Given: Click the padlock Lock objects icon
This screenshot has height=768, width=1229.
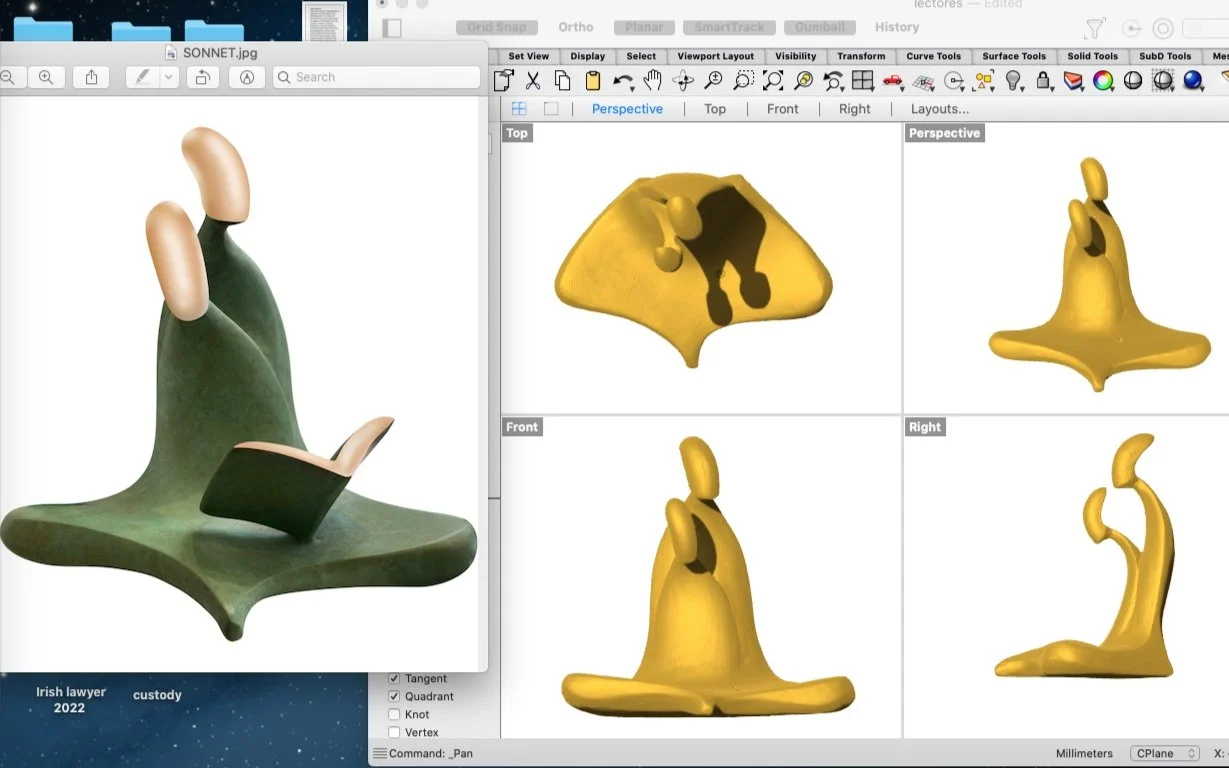Looking at the screenshot, I should click(x=1044, y=81).
